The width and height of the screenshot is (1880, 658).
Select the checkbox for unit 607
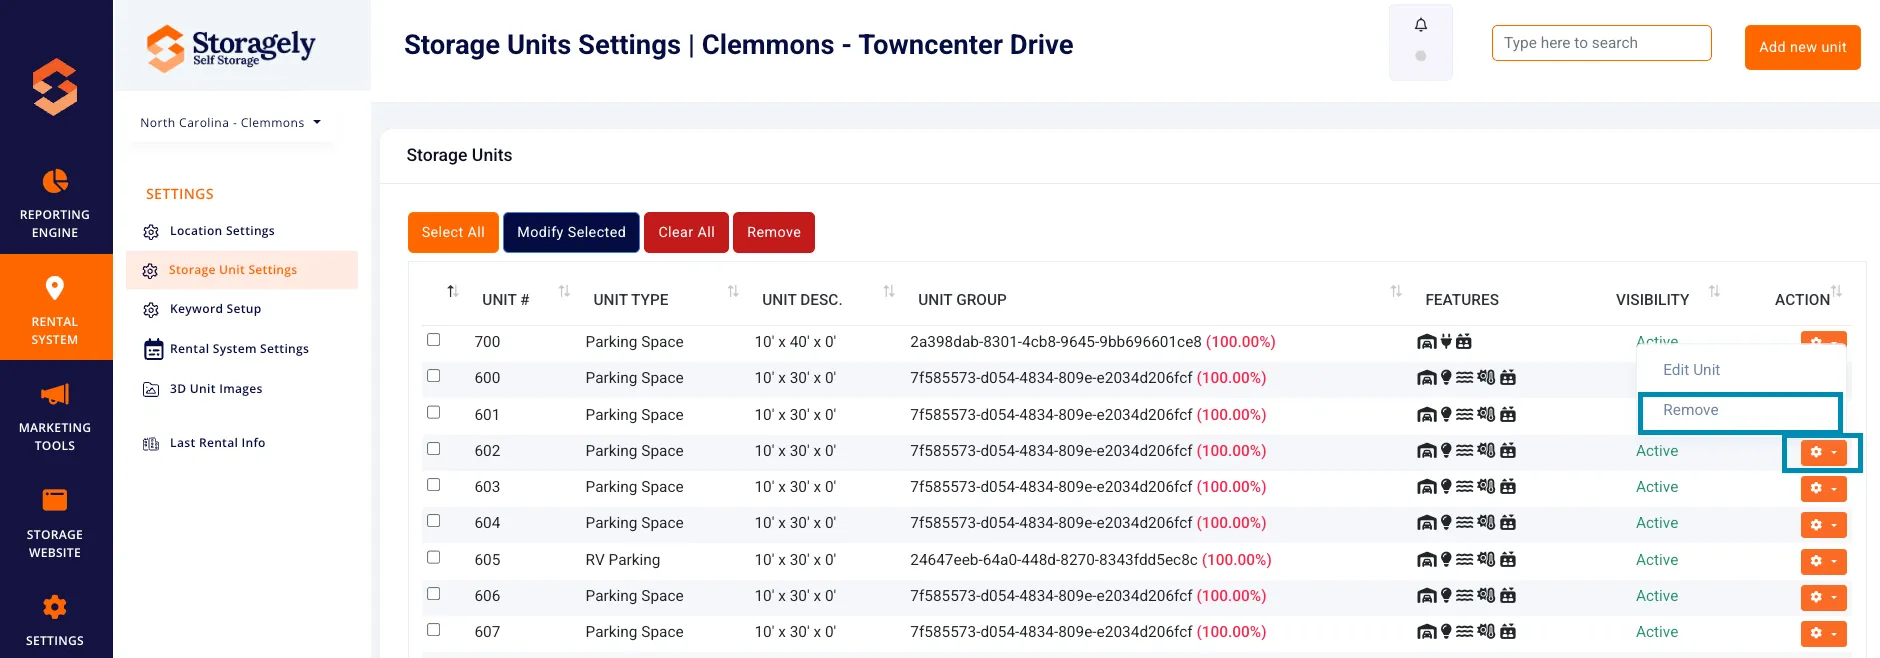coord(434,630)
